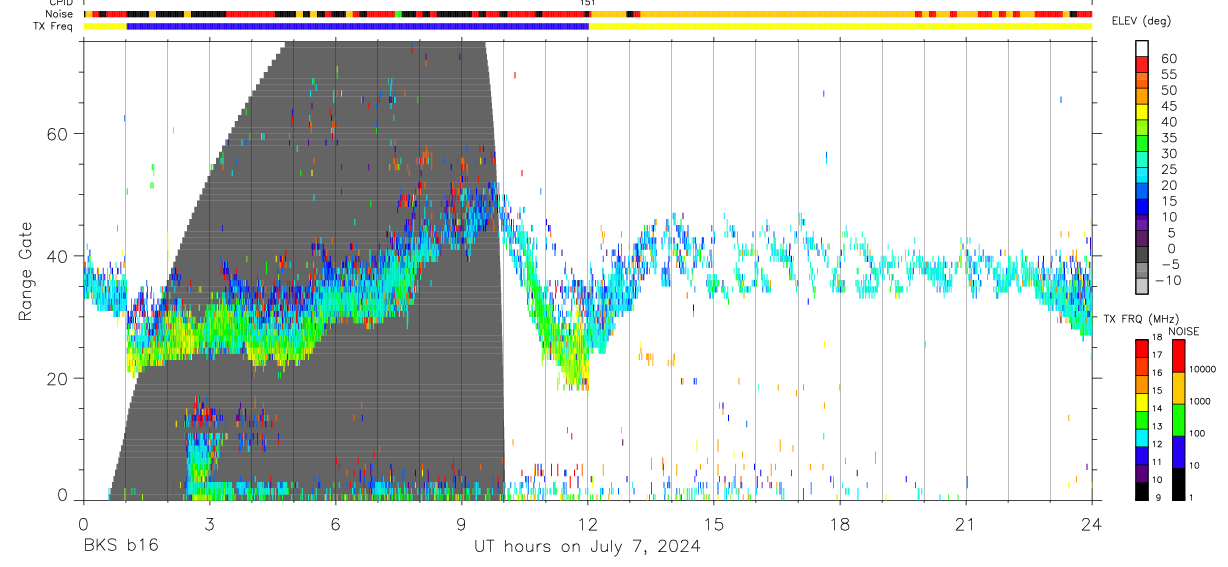Viewport: 1228px width, 567px height.
Task: Click the 50 label on the ELEV color bar
Action: click(1168, 90)
